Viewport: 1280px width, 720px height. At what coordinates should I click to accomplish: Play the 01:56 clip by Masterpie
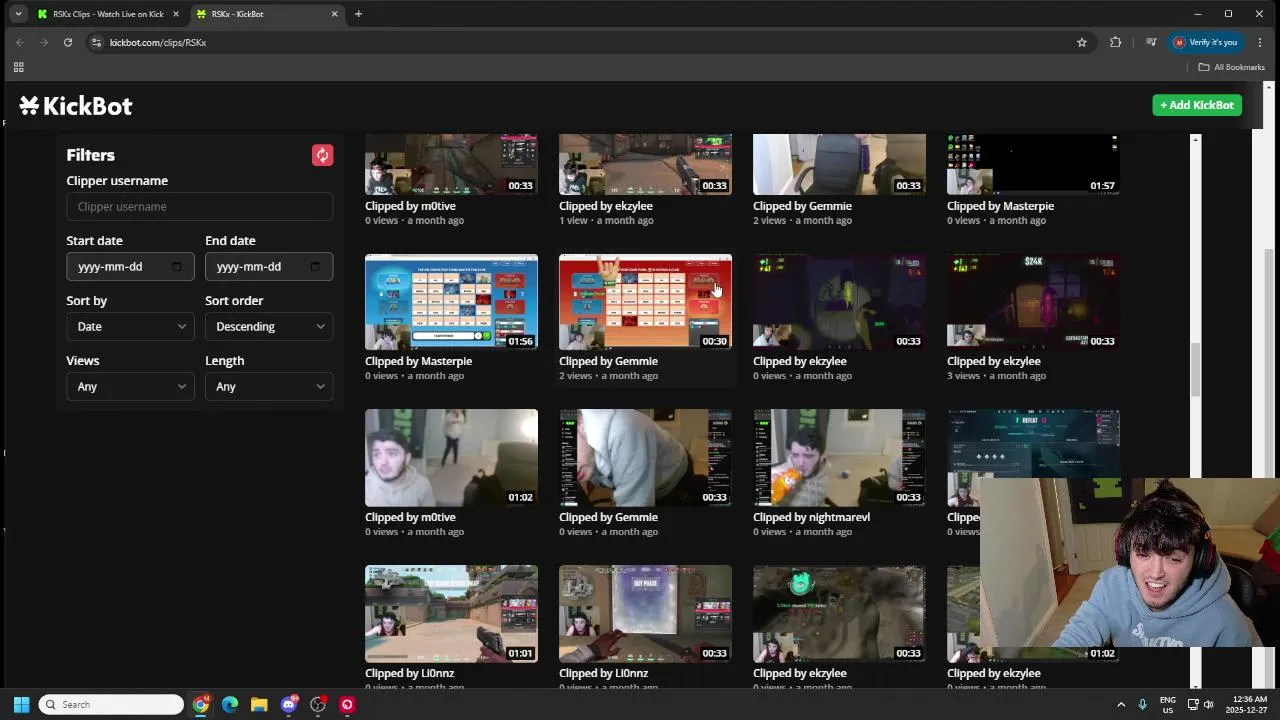tap(451, 302)
